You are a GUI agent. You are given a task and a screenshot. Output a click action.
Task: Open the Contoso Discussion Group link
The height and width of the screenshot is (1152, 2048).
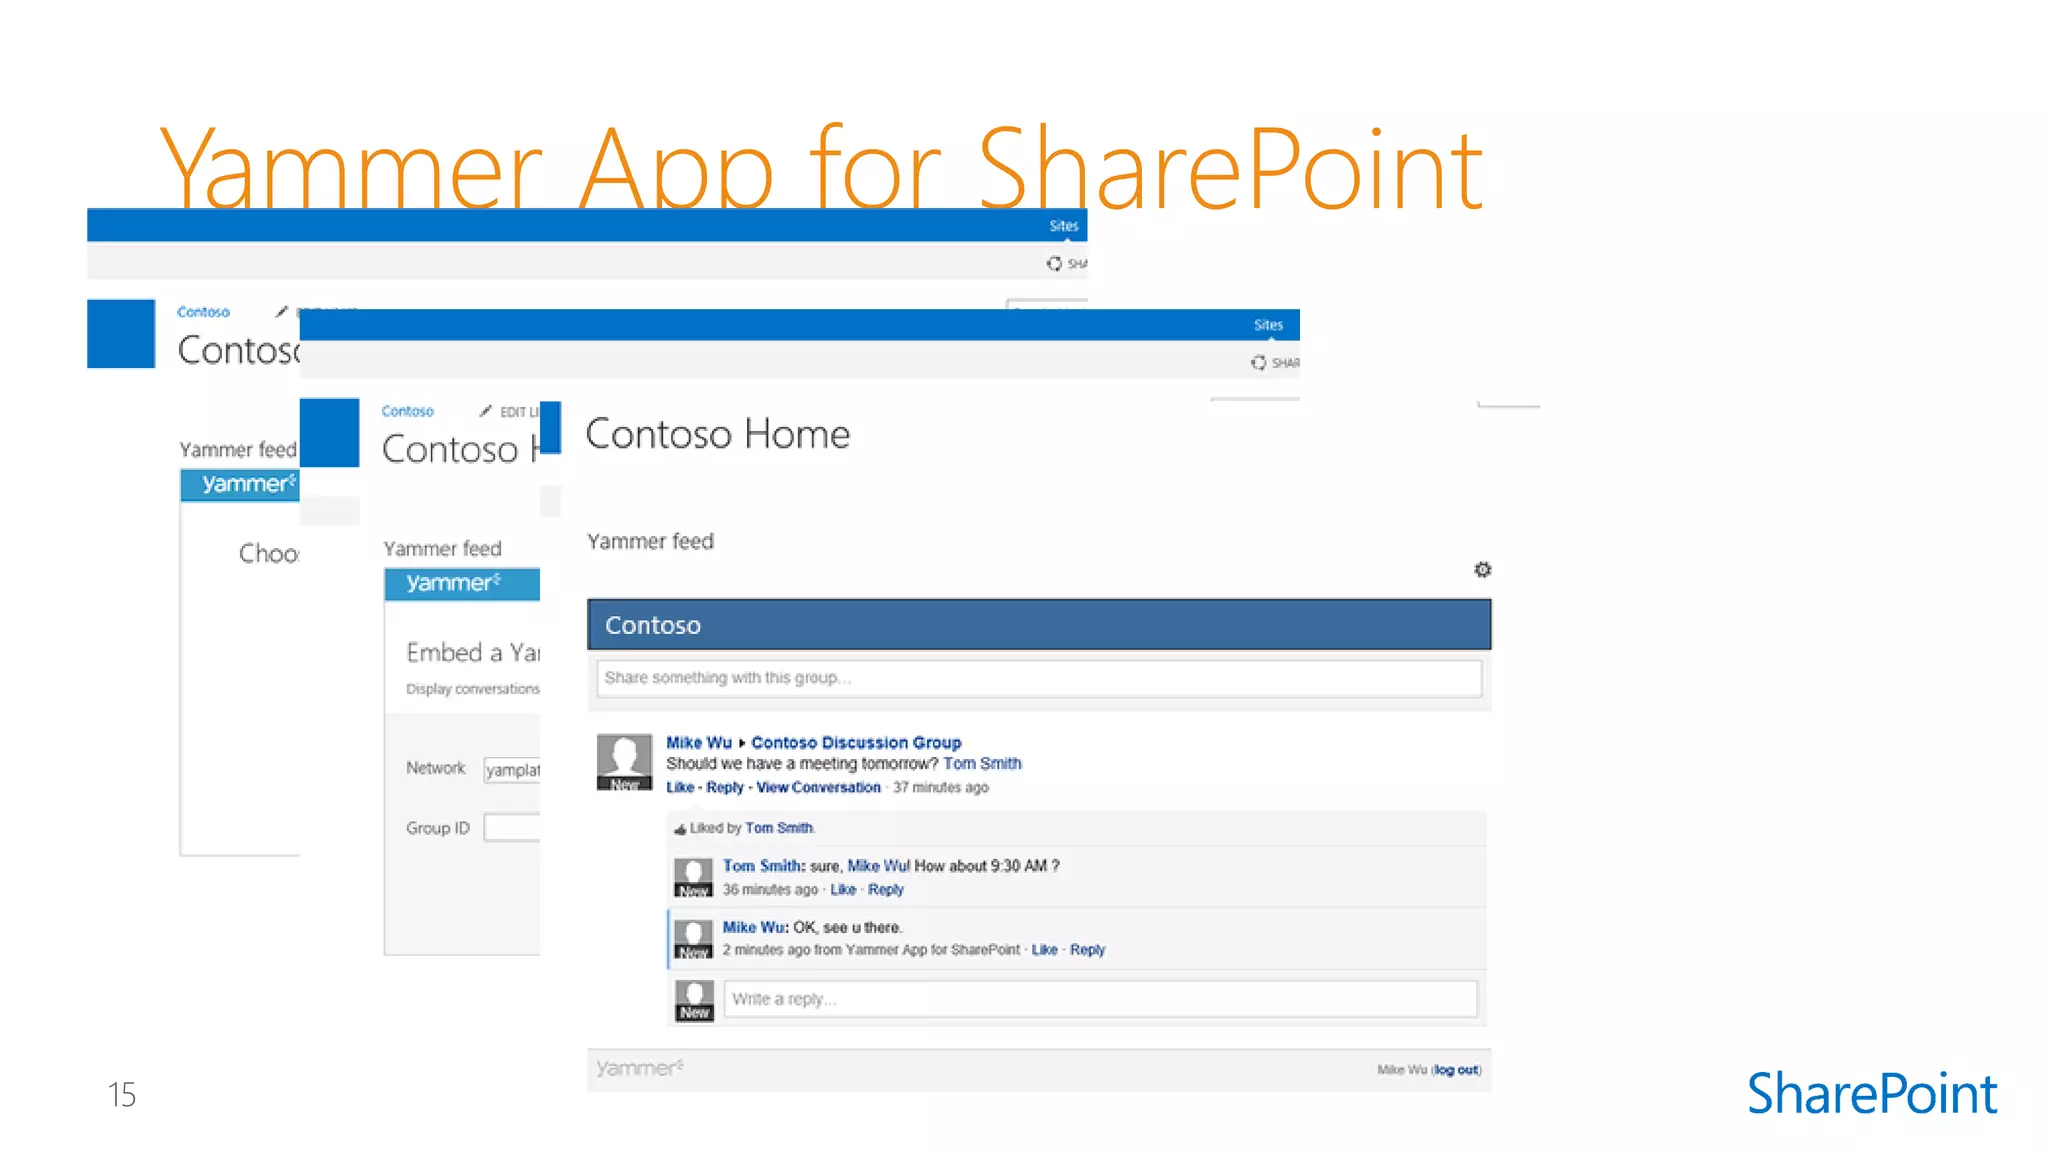pyautogui.click(x=856, y=742)
